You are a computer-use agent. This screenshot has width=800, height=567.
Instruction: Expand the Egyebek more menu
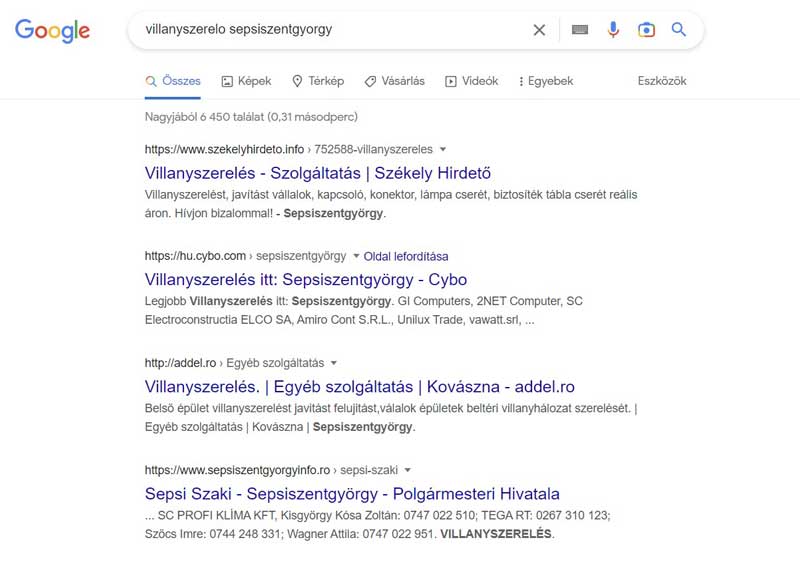546,81
